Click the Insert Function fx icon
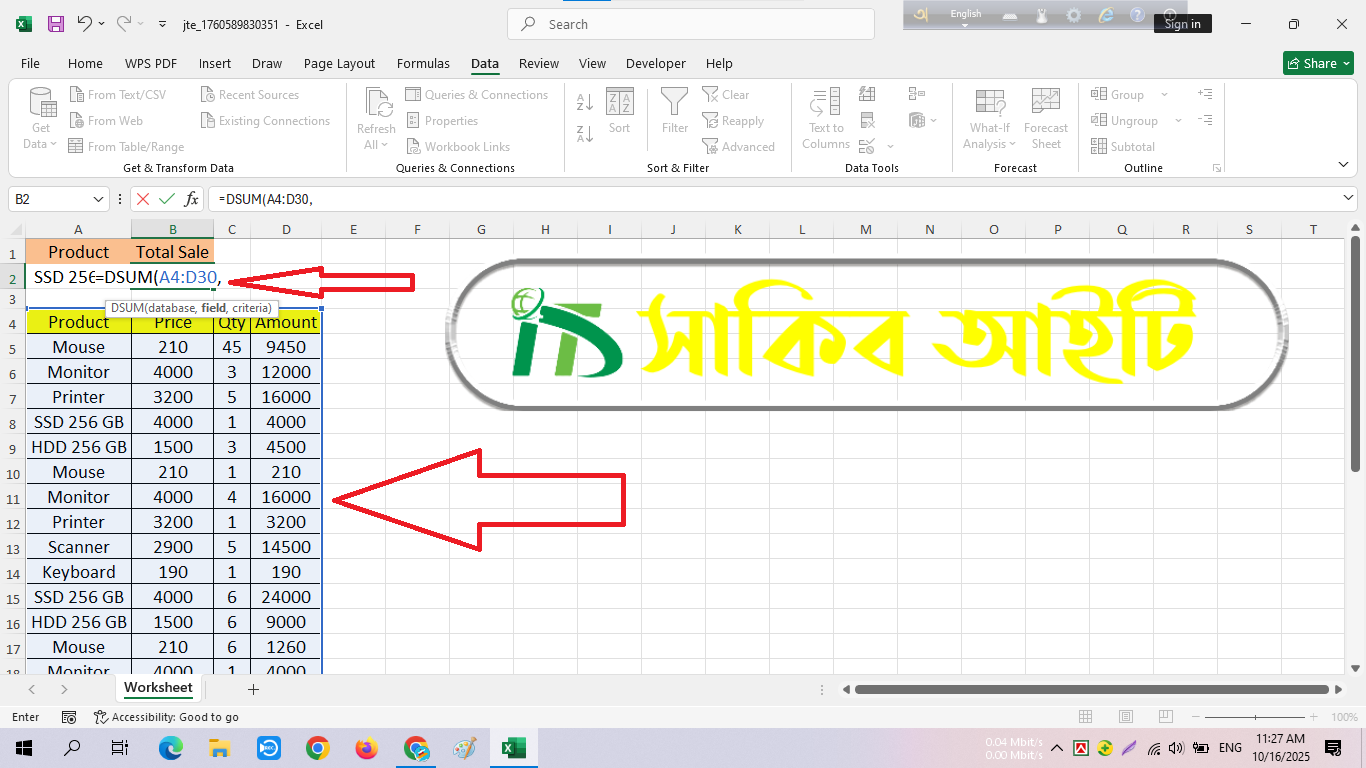The height and width of the screenshot is (768, 1366). [191, 199]
